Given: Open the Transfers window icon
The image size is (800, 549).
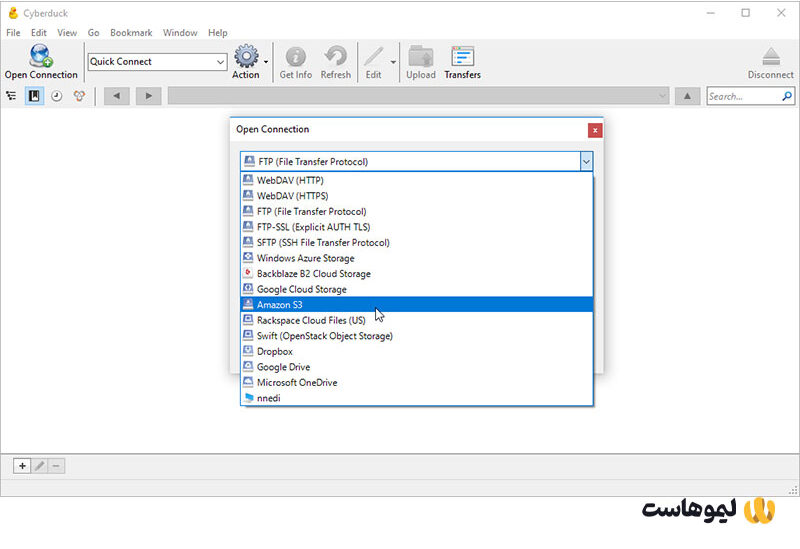Looking at the screenshot, I should (463, 56).
